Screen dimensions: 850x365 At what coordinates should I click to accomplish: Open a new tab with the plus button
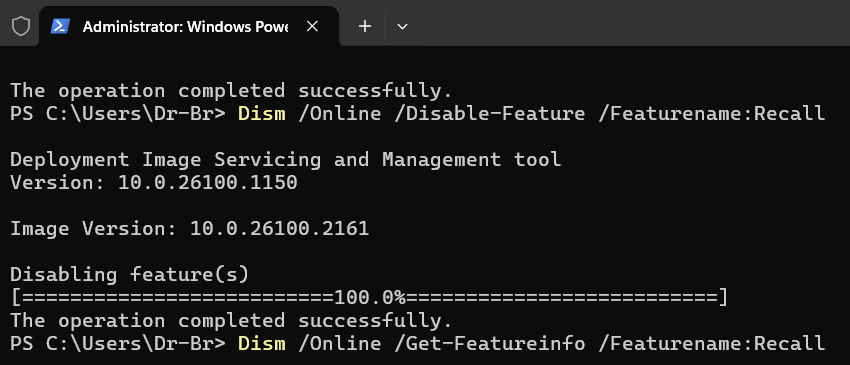365,26
